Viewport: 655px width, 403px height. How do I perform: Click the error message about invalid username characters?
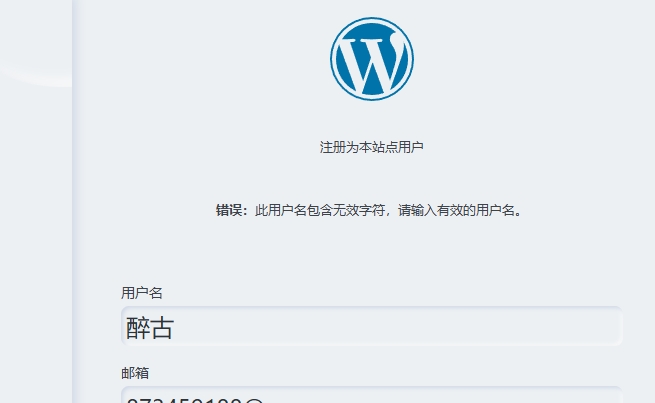point(369,210)
